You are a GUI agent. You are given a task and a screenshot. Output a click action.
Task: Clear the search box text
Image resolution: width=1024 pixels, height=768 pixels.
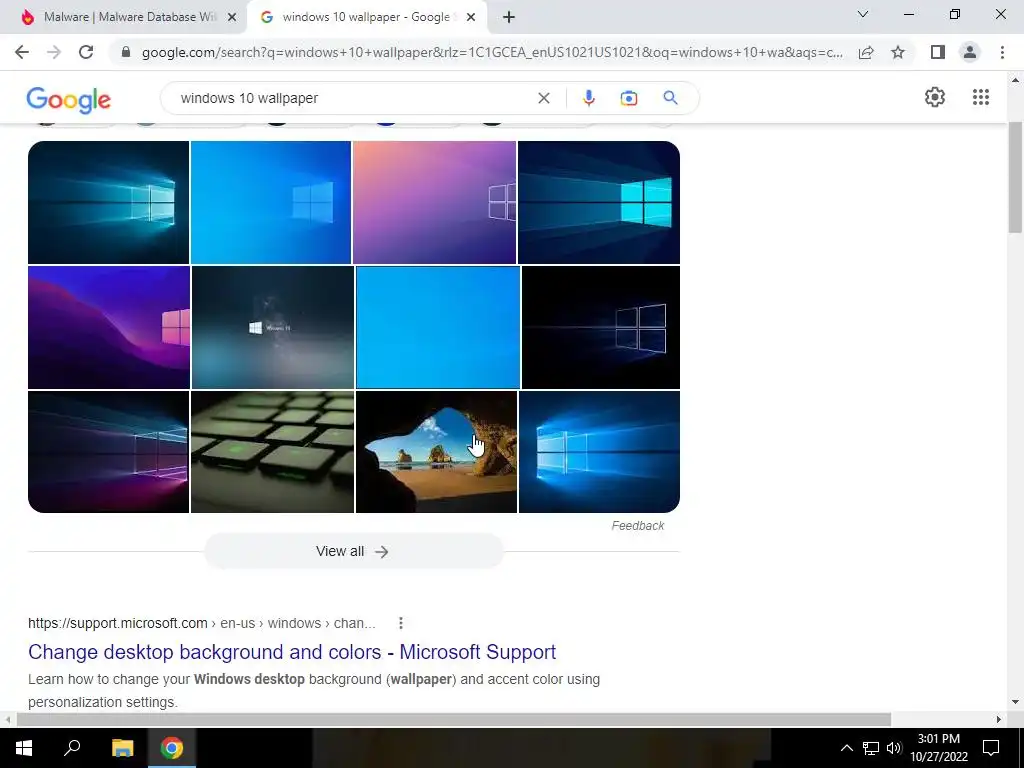coord(543,98)
